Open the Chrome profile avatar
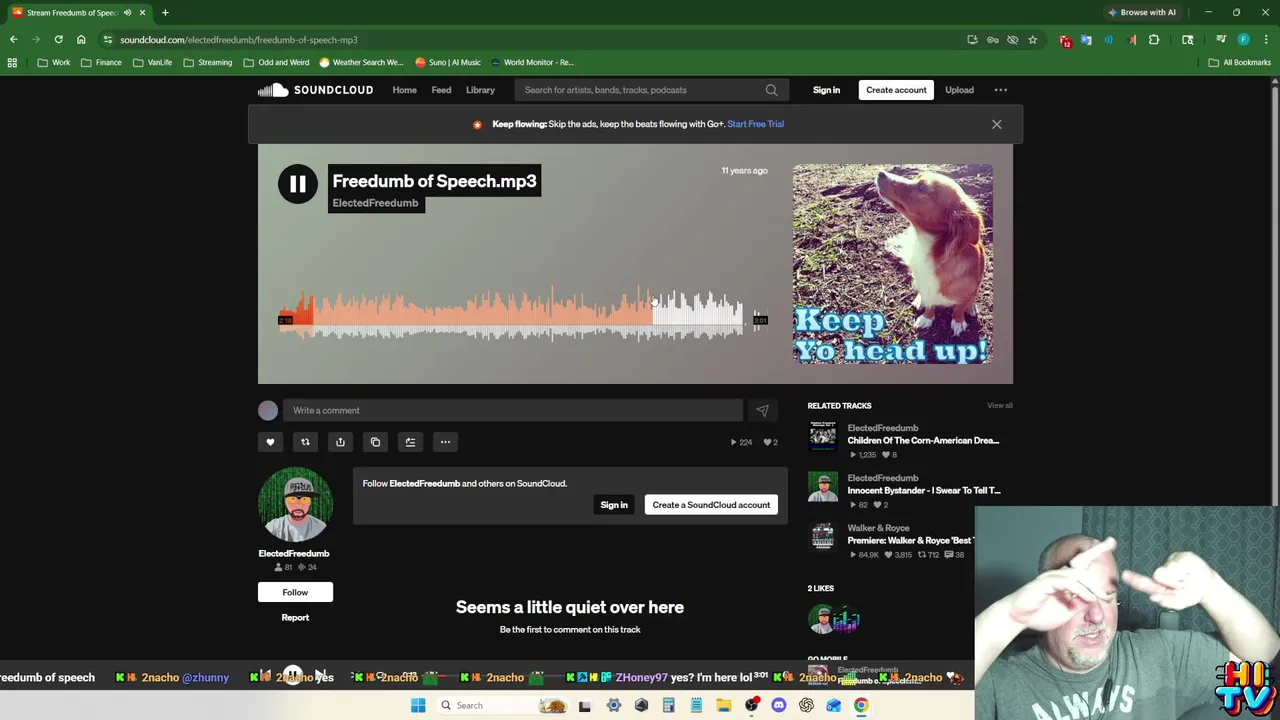 1244,40
